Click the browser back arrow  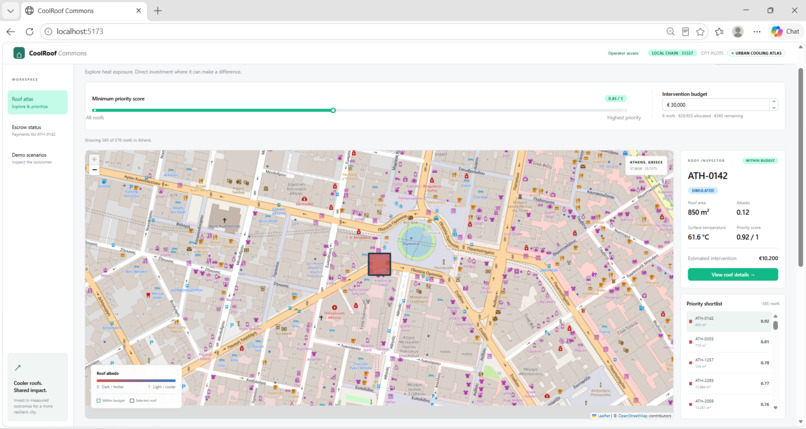coord(10,31)
